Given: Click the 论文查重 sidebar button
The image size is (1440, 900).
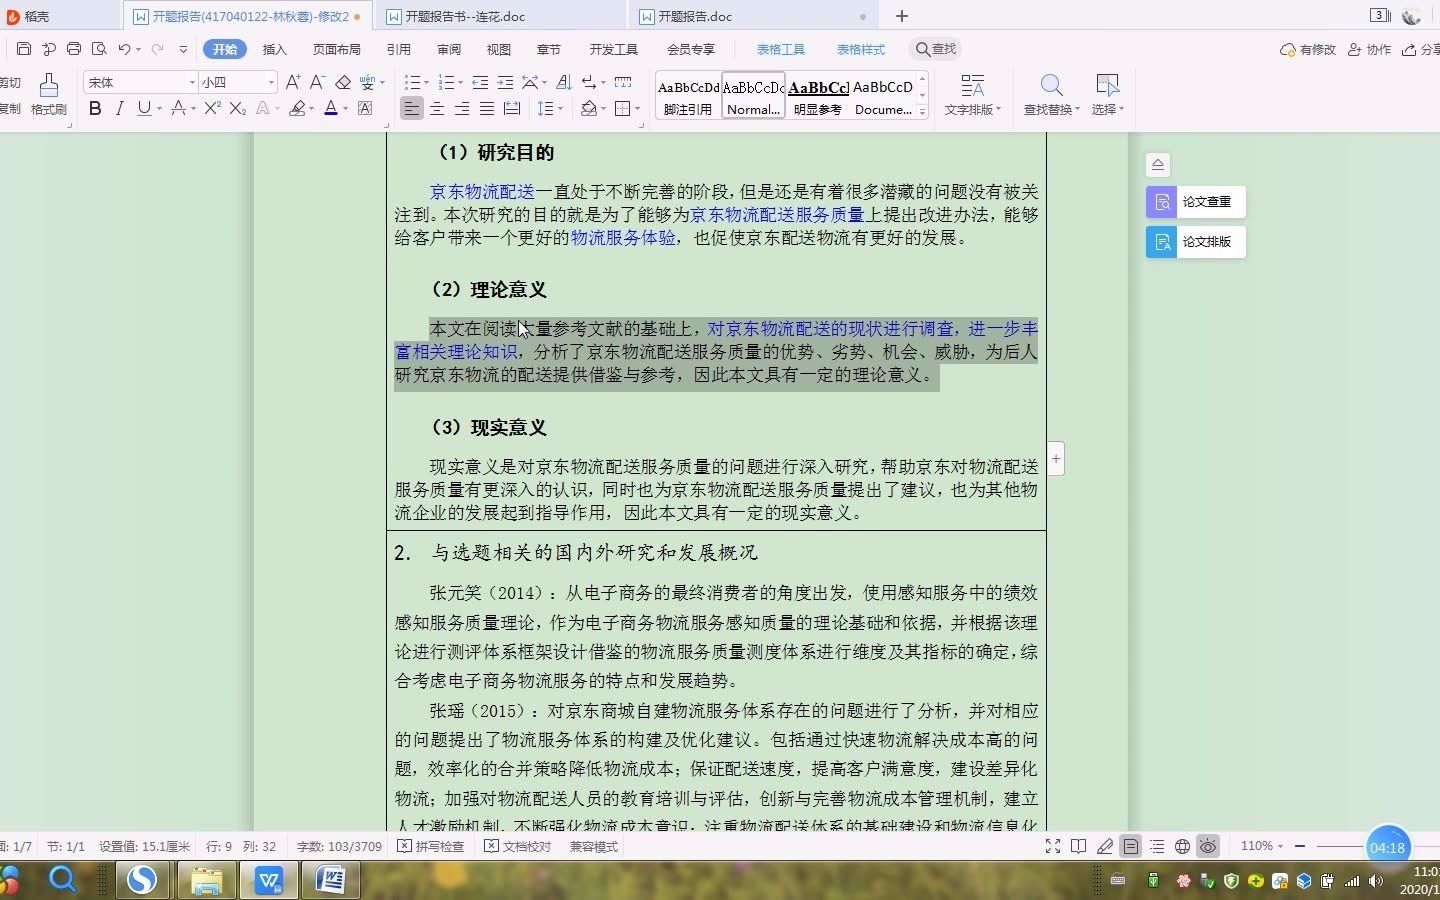Looking at the screenshot, I should [1195, 201].
